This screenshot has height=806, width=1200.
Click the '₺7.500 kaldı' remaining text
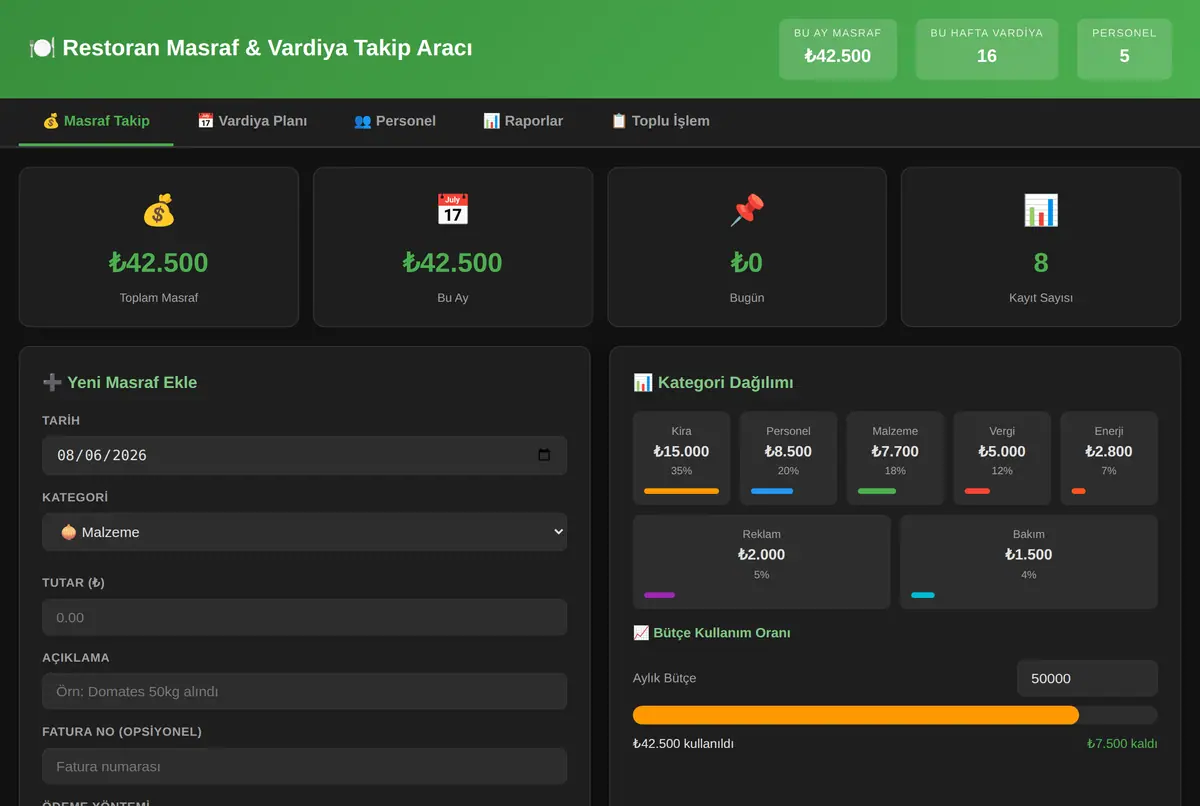[1122, 744]
